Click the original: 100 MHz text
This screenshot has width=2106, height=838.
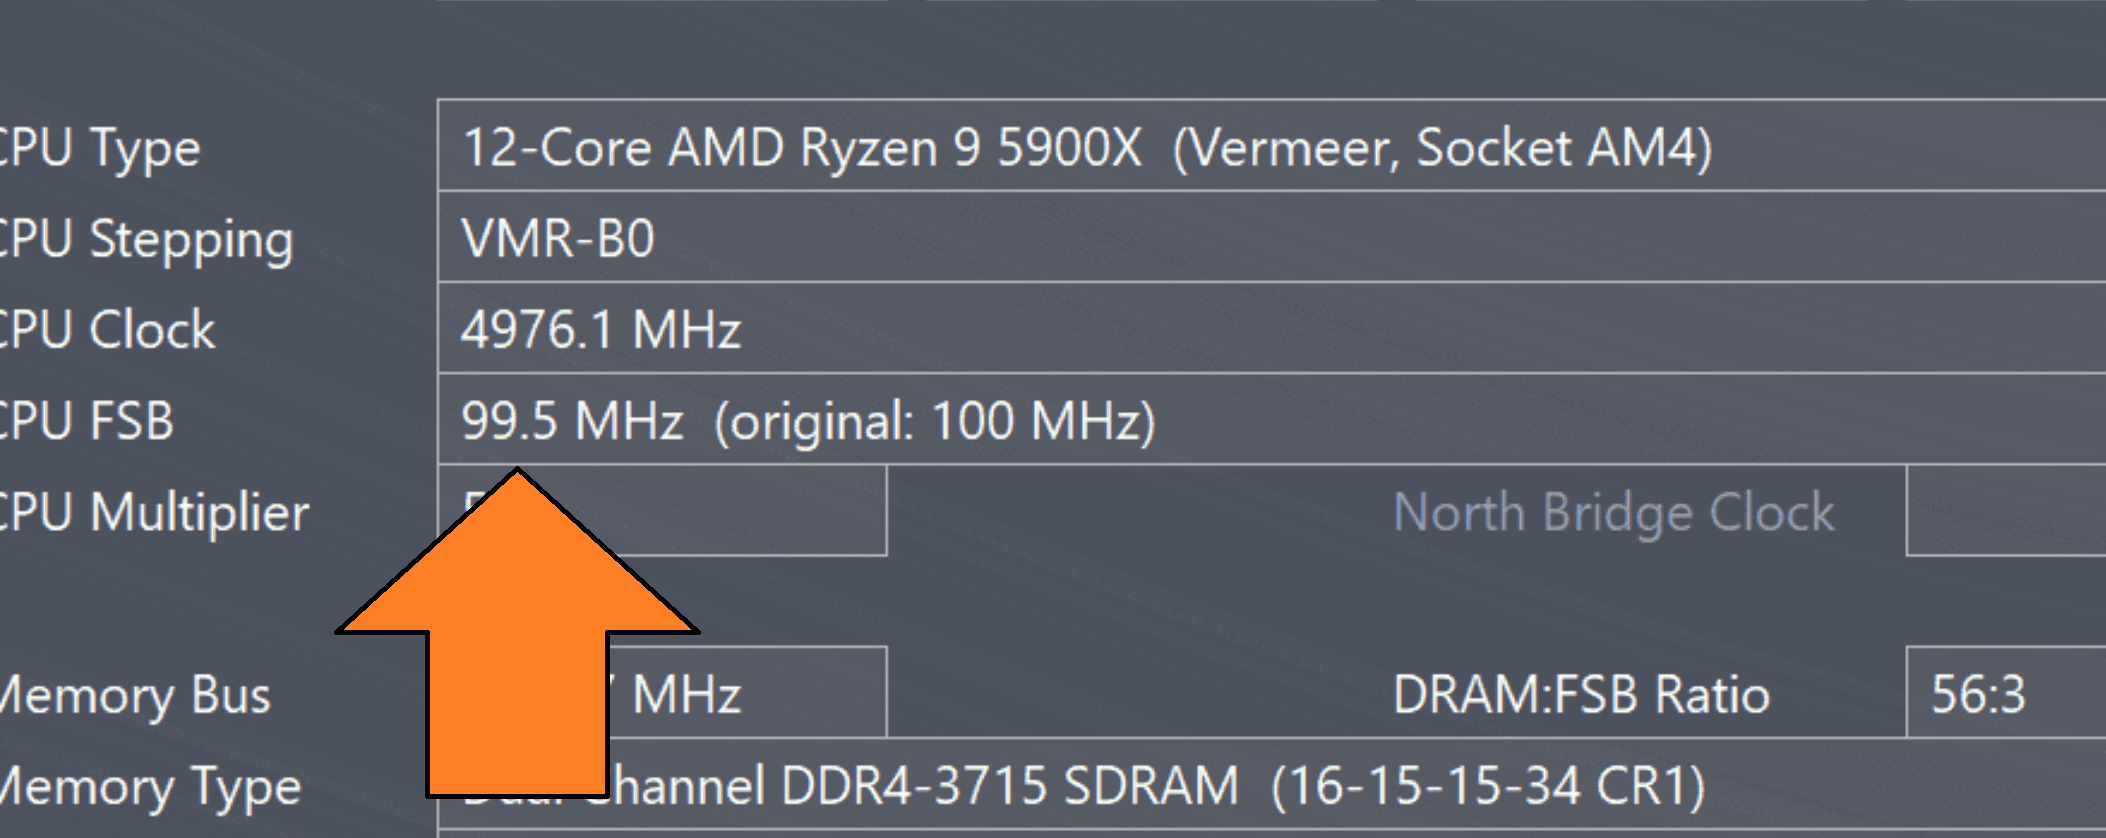click(x=935, y=421)
